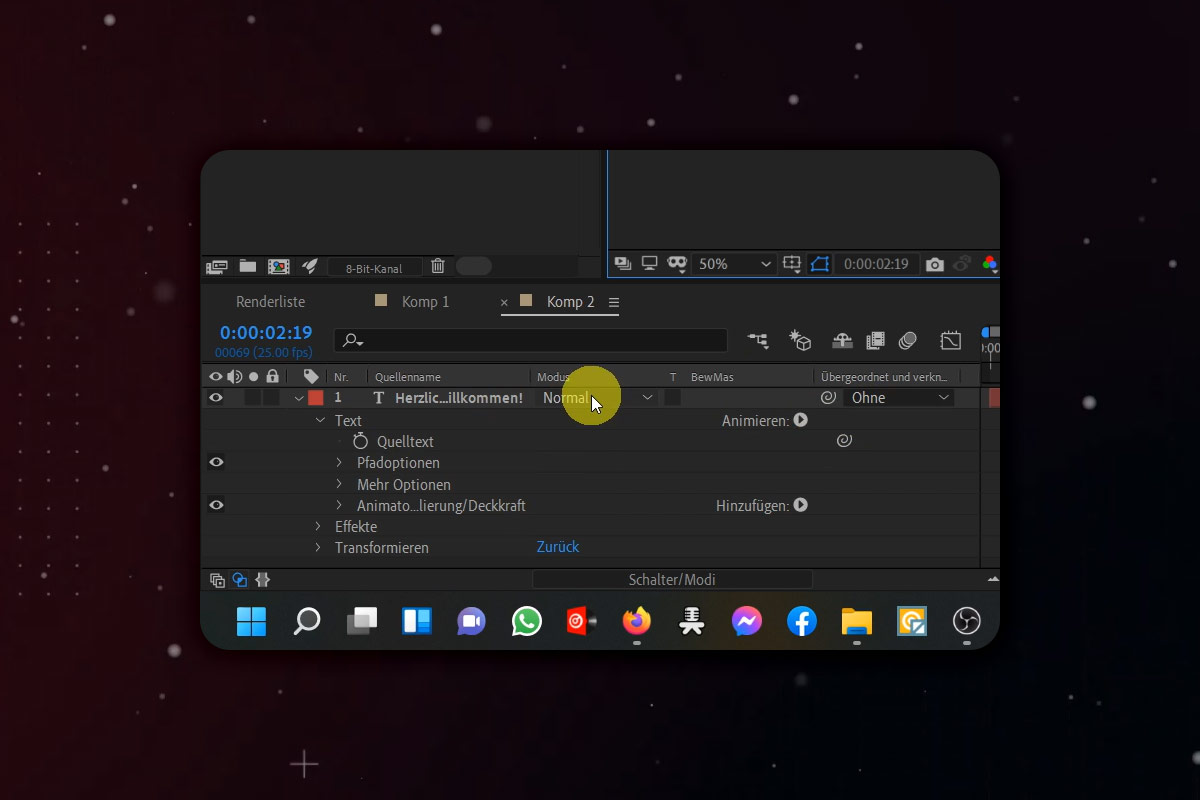Image resolution: width=1200 pixels, height=800 pixels.
Task: Click the Quellenname column header
Action: pyautogui.click(x=408, y=377)
